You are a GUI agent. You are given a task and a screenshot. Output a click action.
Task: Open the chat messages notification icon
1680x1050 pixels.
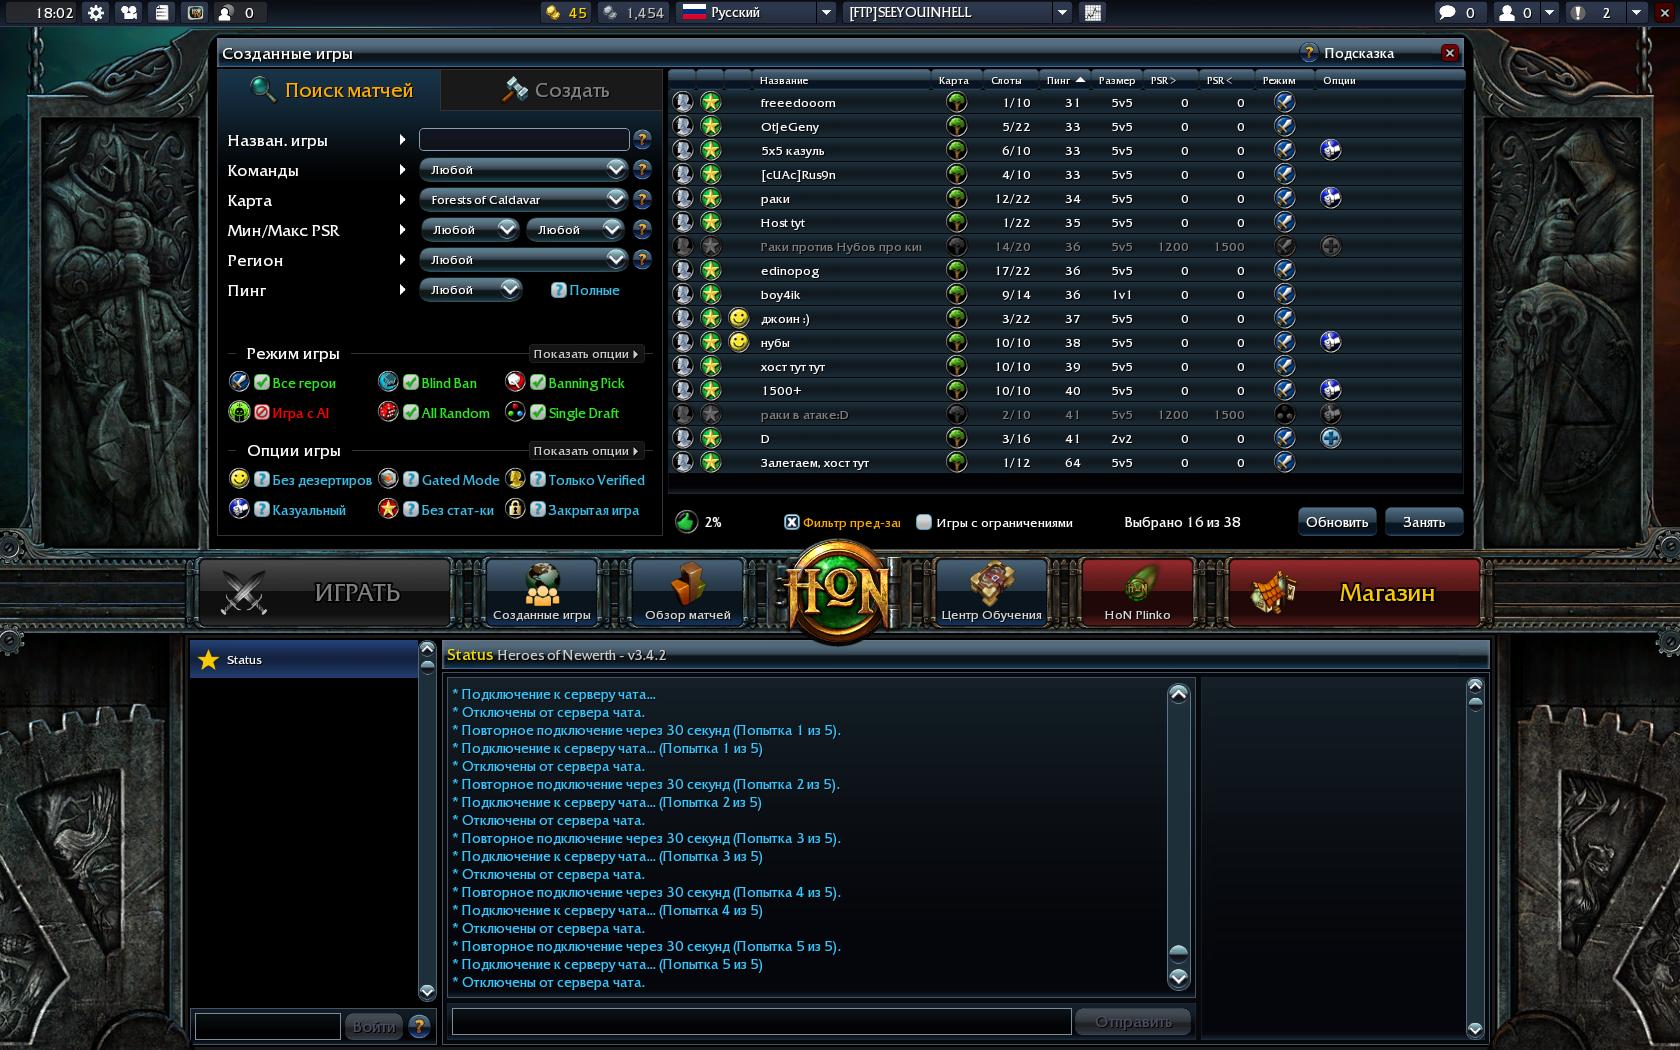[x=1447, y=13]
